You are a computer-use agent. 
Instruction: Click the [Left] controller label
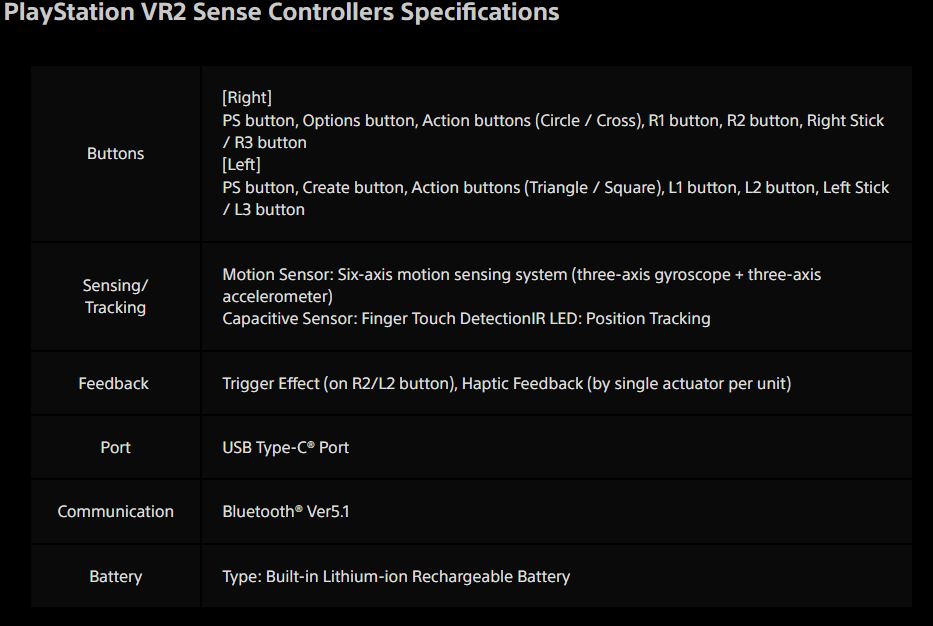(241, 165)
